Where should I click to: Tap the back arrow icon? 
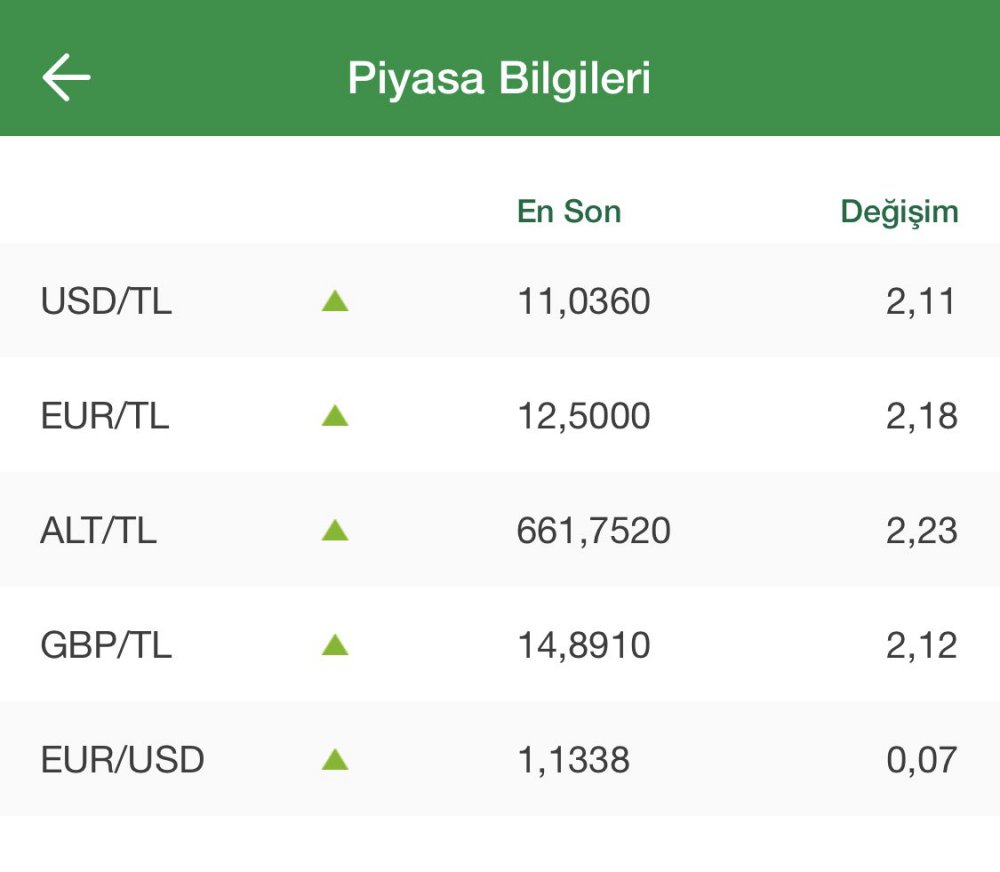click(66, 78)
